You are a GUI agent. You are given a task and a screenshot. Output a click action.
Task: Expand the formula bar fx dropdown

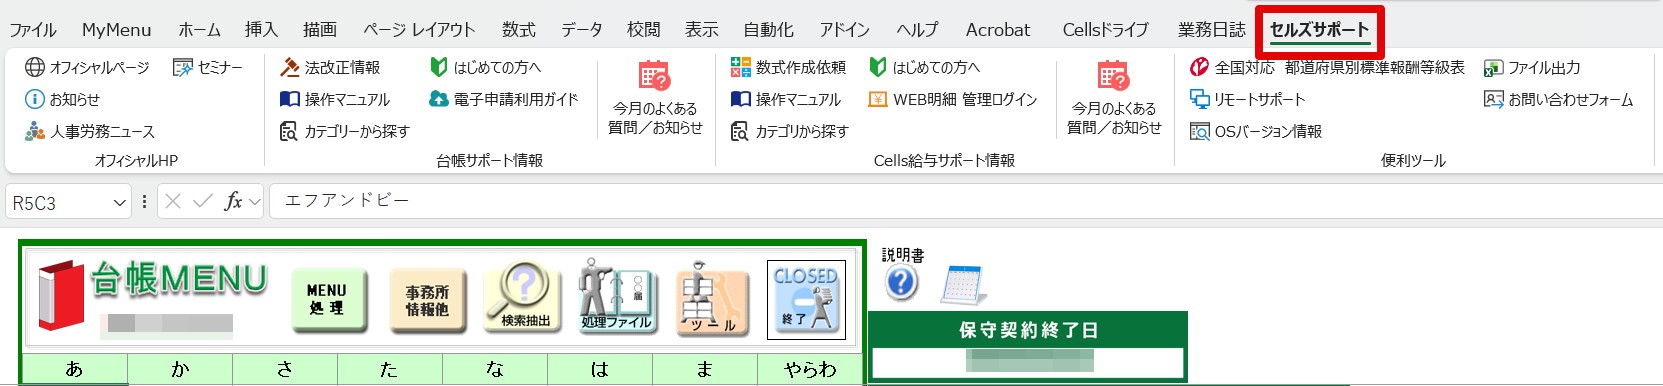click(254, 202)
